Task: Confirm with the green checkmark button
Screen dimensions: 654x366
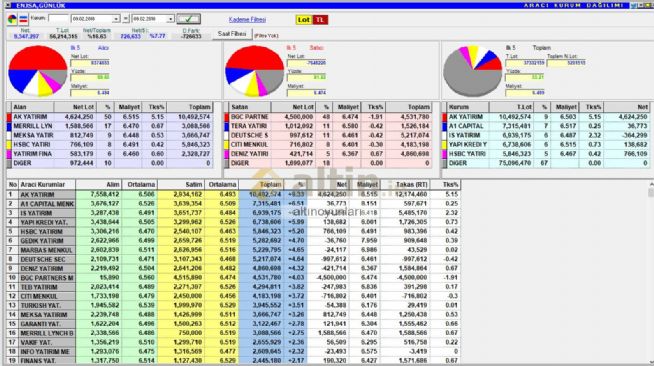Action: [x=189, y=19]
